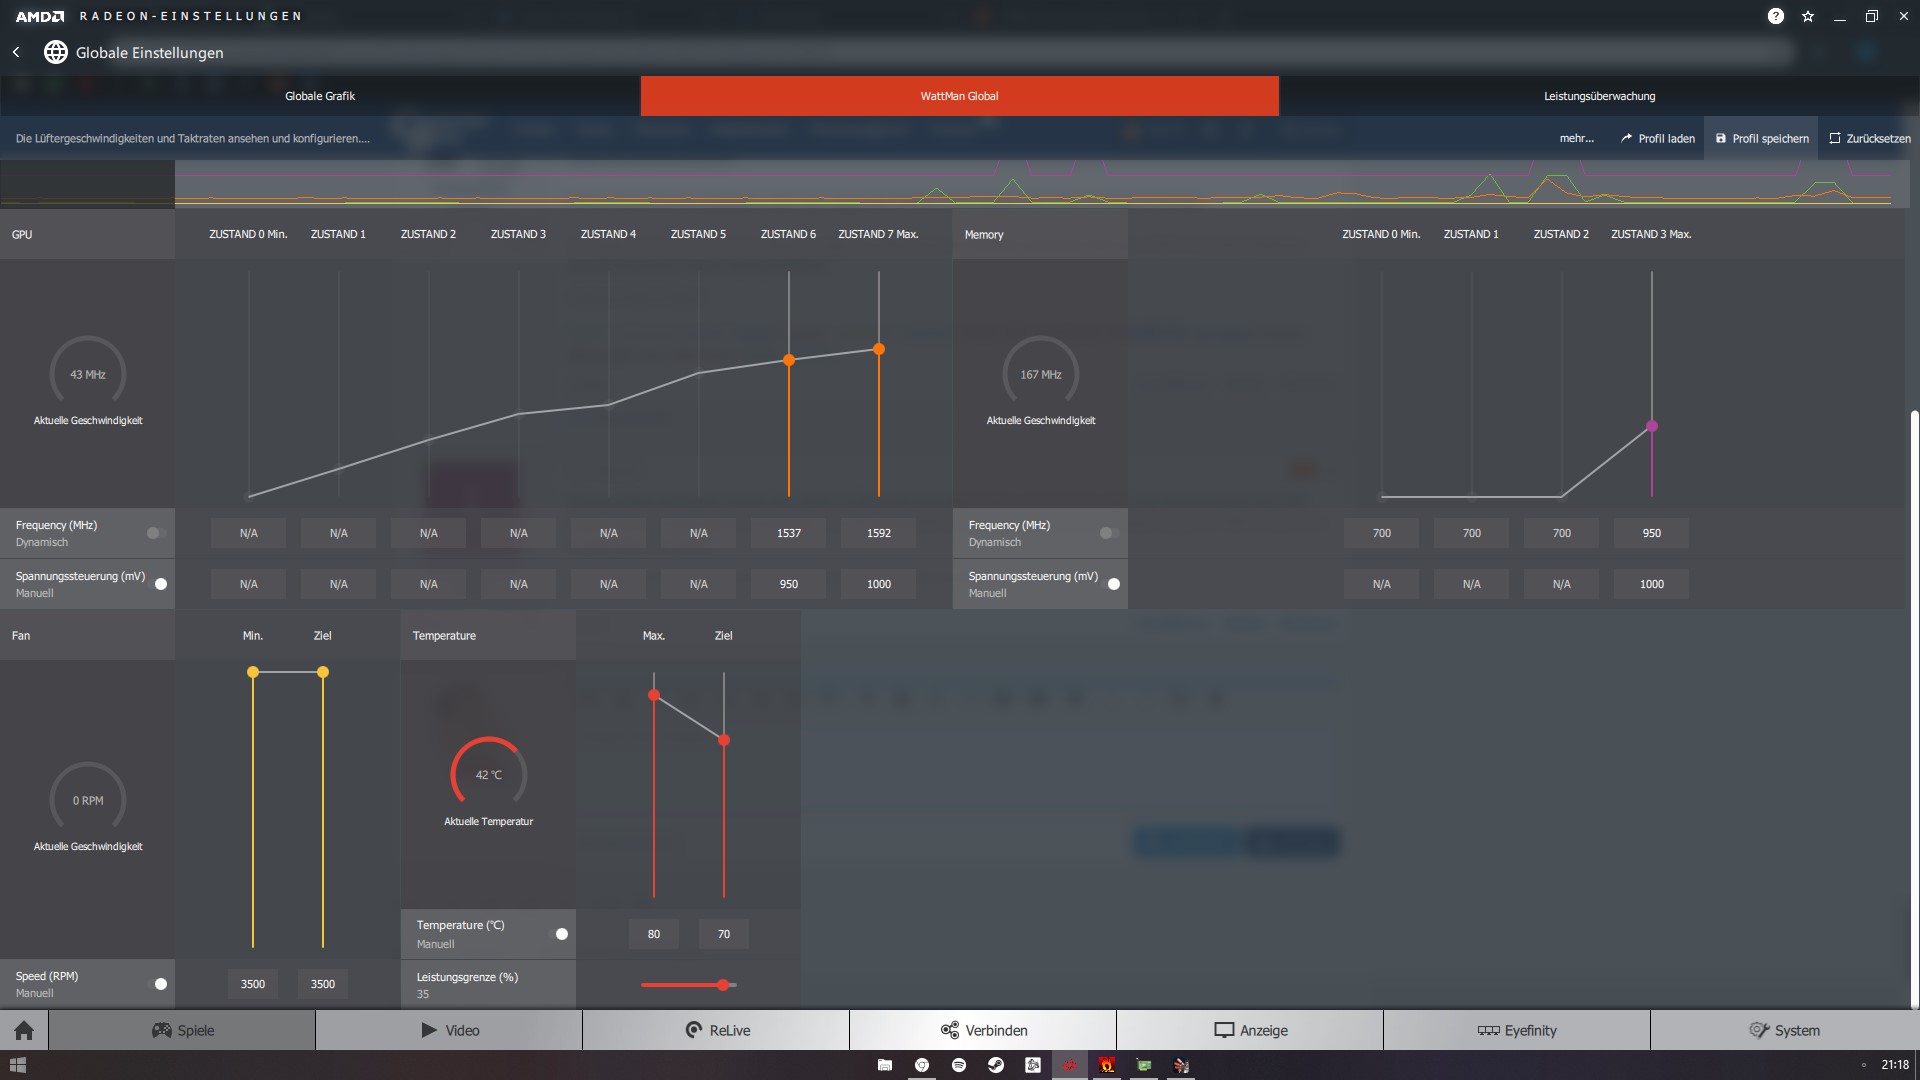Click Zurücksetzen to reset settings
Image resolution: width=1920 pixels, height=1080 pixels.
point(1869,138)
